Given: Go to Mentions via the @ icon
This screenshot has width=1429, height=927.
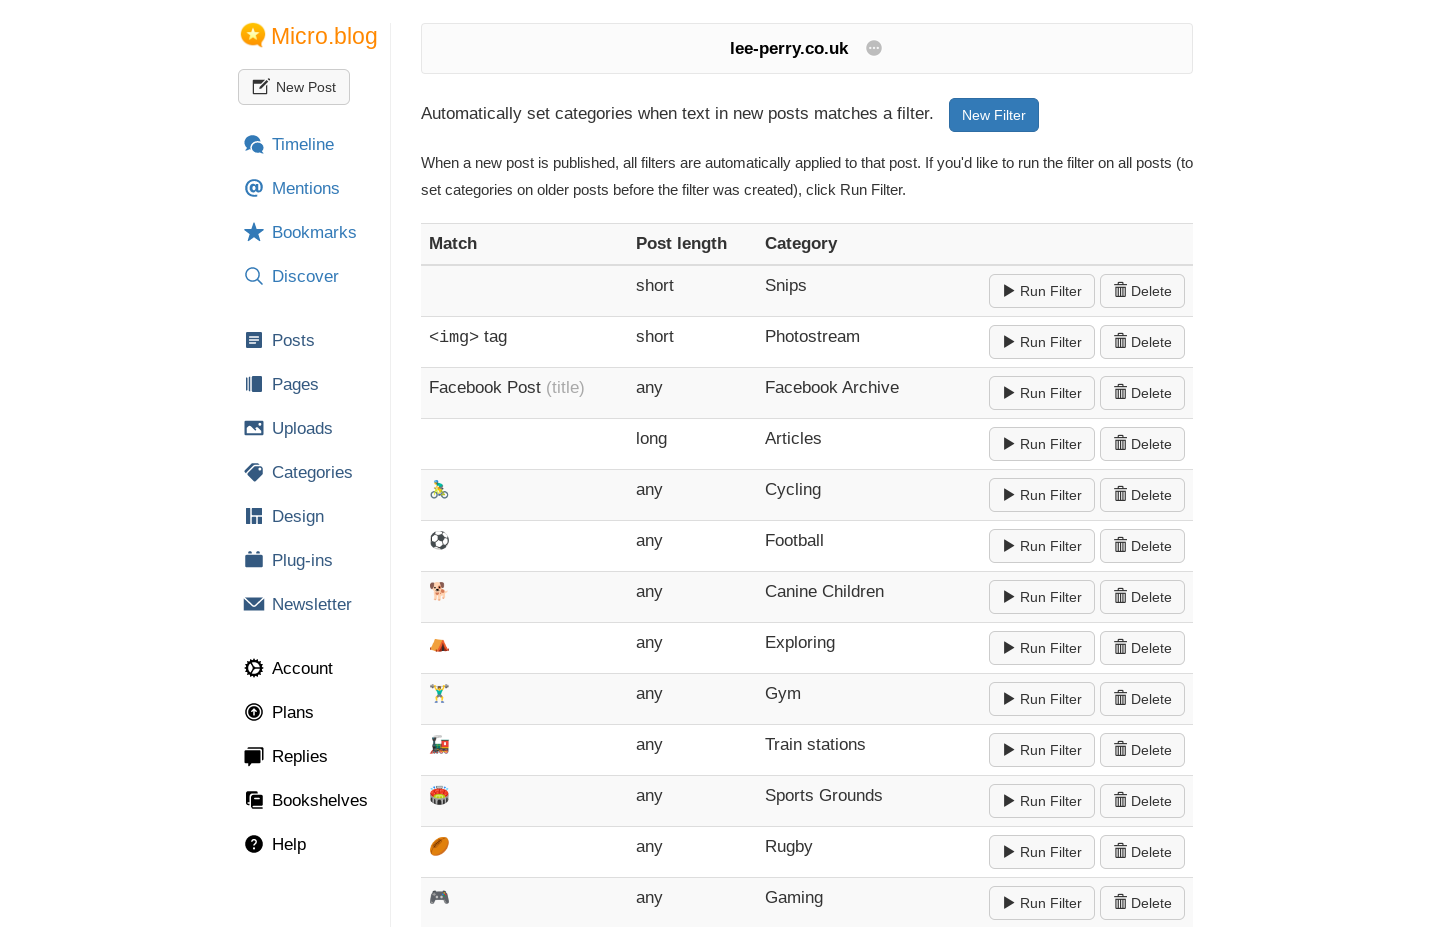Looking at the screenshot, I should [254, 188].
